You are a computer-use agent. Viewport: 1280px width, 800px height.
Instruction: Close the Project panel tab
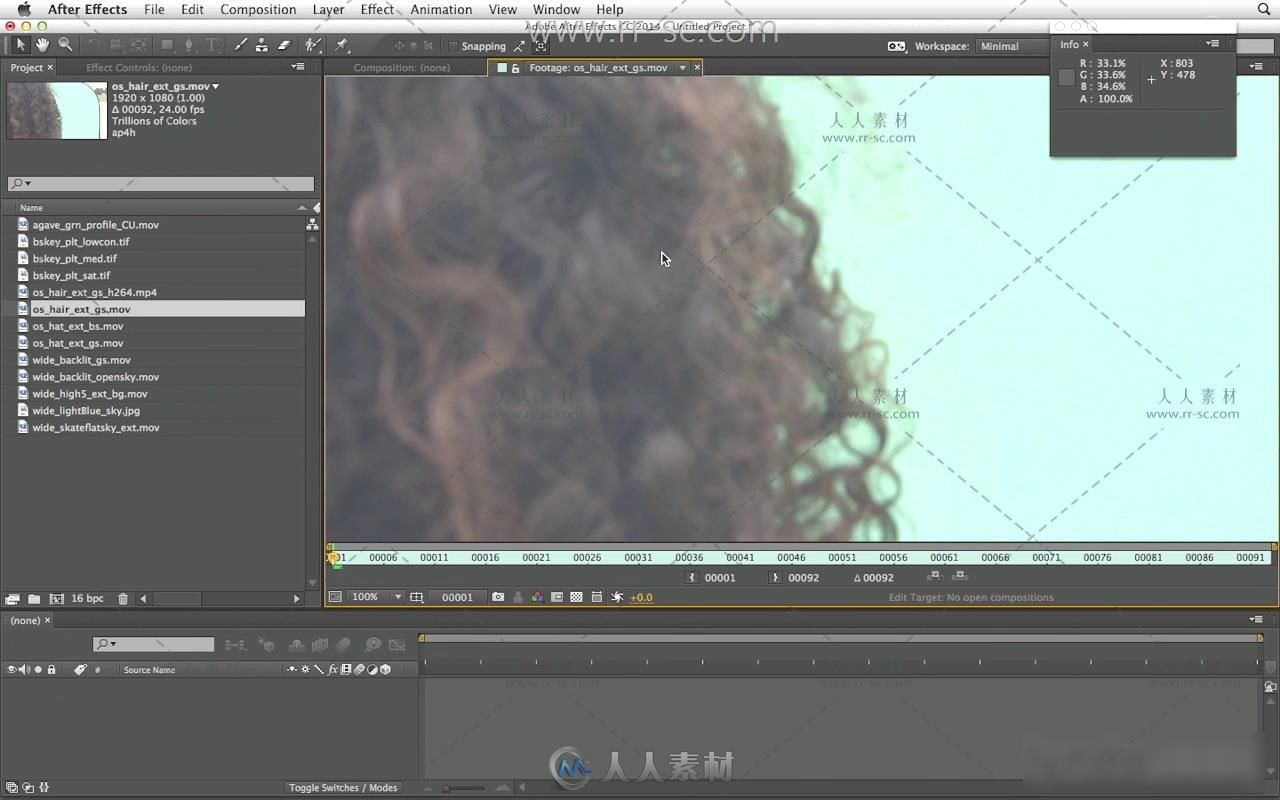point(50,68)
